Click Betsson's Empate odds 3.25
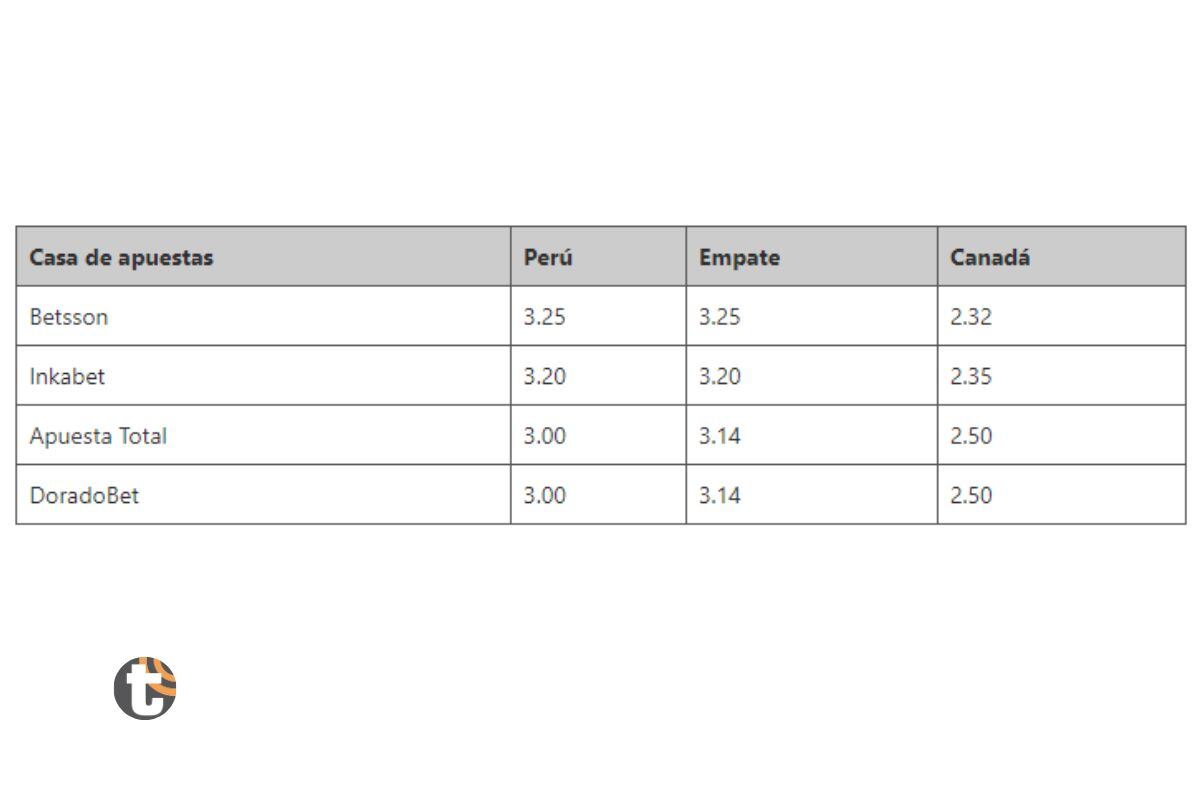 click(x=720, y=317)
